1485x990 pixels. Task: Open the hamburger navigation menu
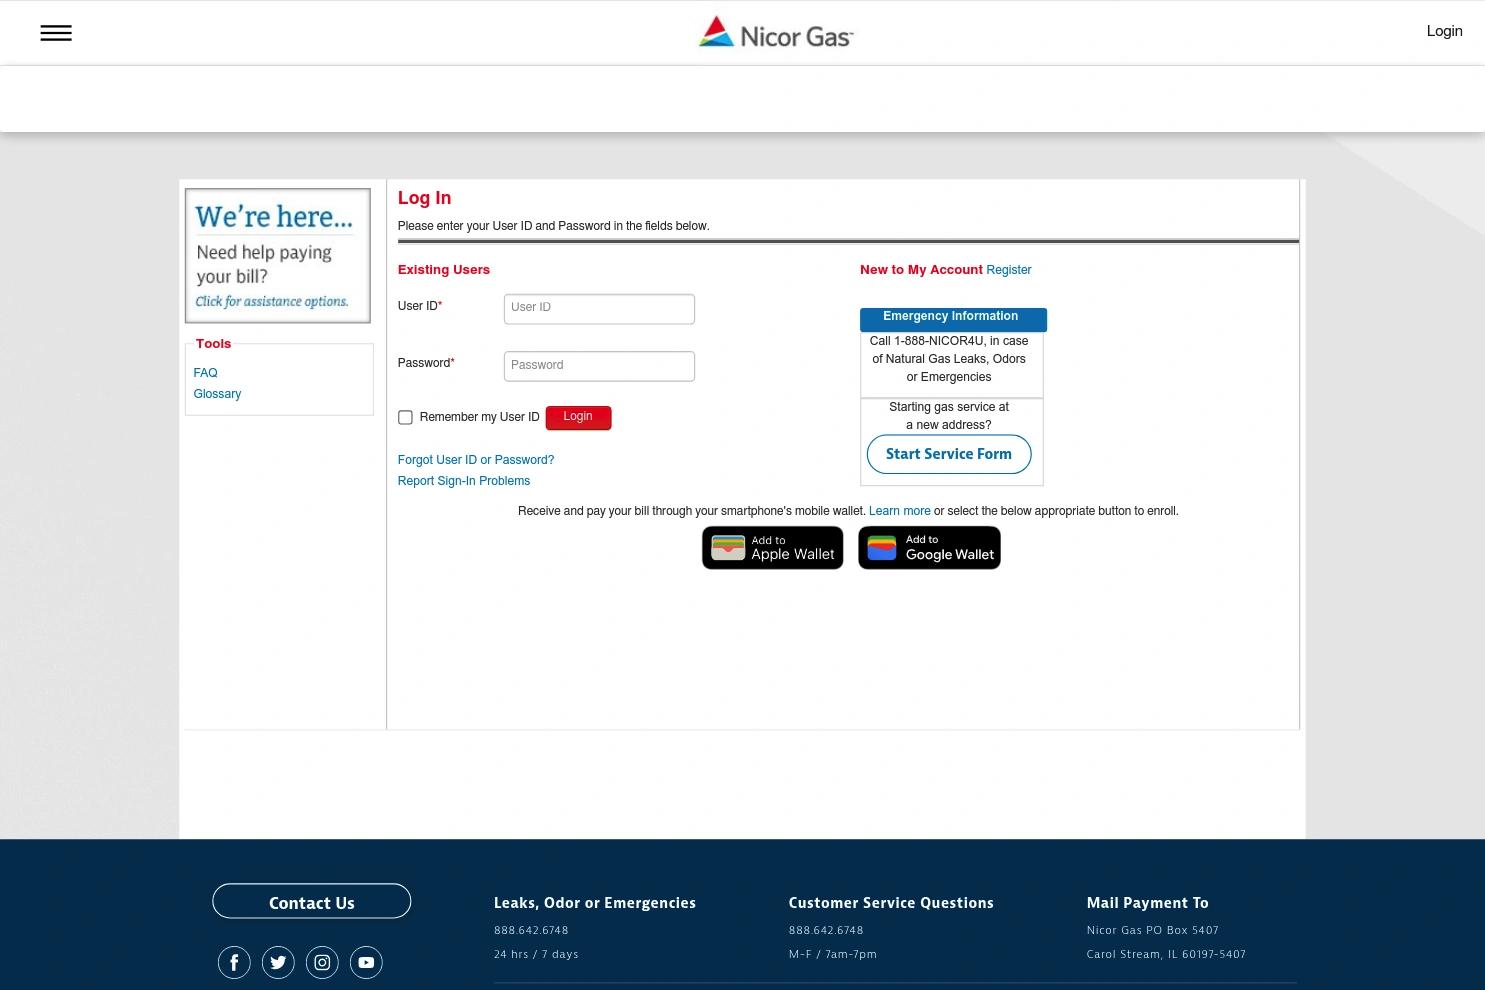coord(56,33)
